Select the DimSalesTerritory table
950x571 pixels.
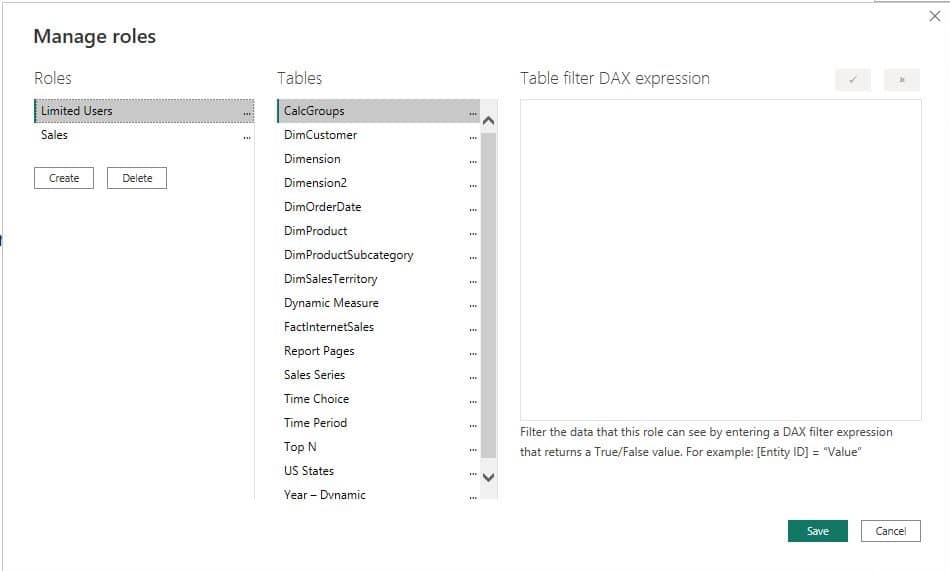378,279
